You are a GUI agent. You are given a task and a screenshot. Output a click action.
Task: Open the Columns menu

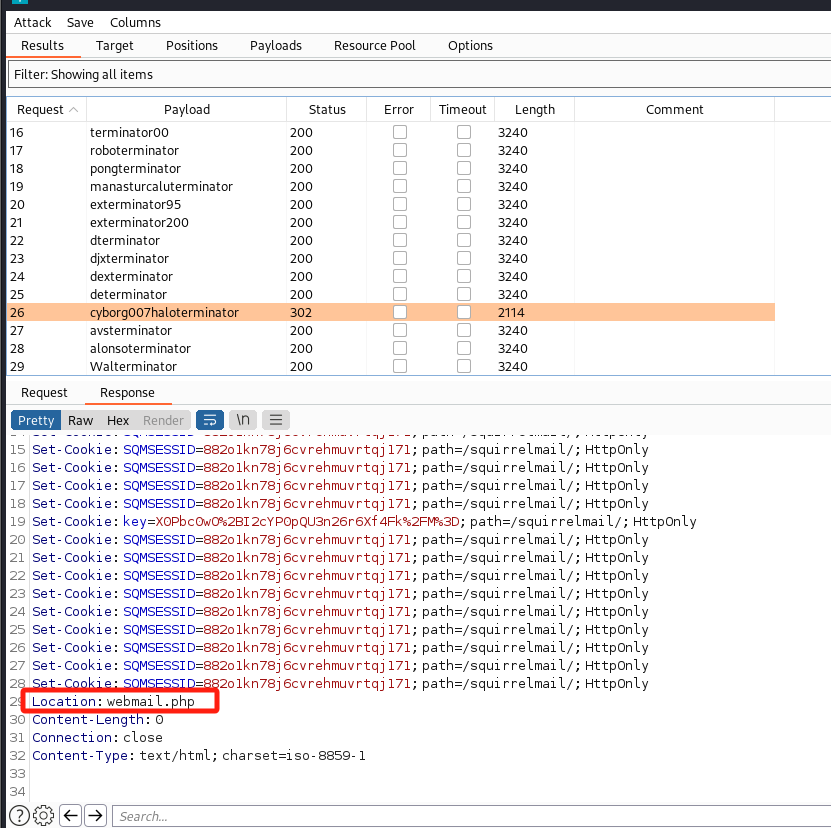pyautogui.click(x=135, y=22)
